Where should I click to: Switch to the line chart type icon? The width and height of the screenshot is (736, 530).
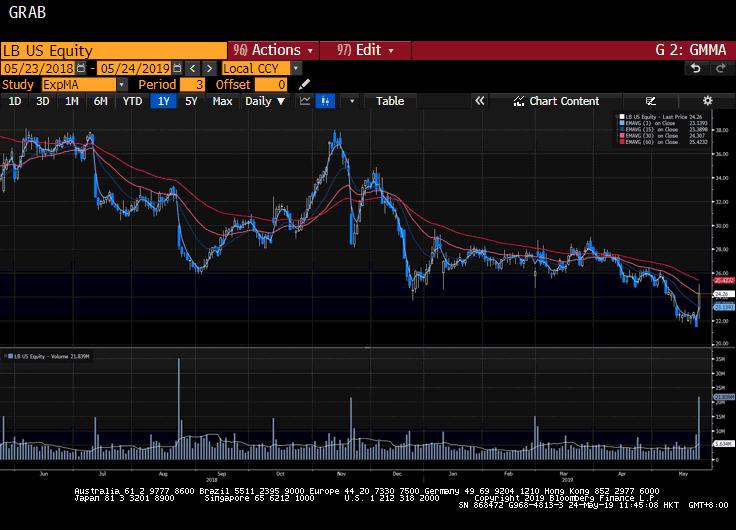click(x=304, y=101)
